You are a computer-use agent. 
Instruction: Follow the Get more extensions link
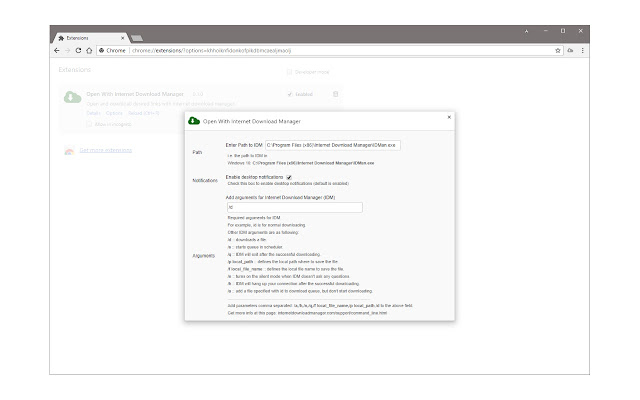point(106,150)
